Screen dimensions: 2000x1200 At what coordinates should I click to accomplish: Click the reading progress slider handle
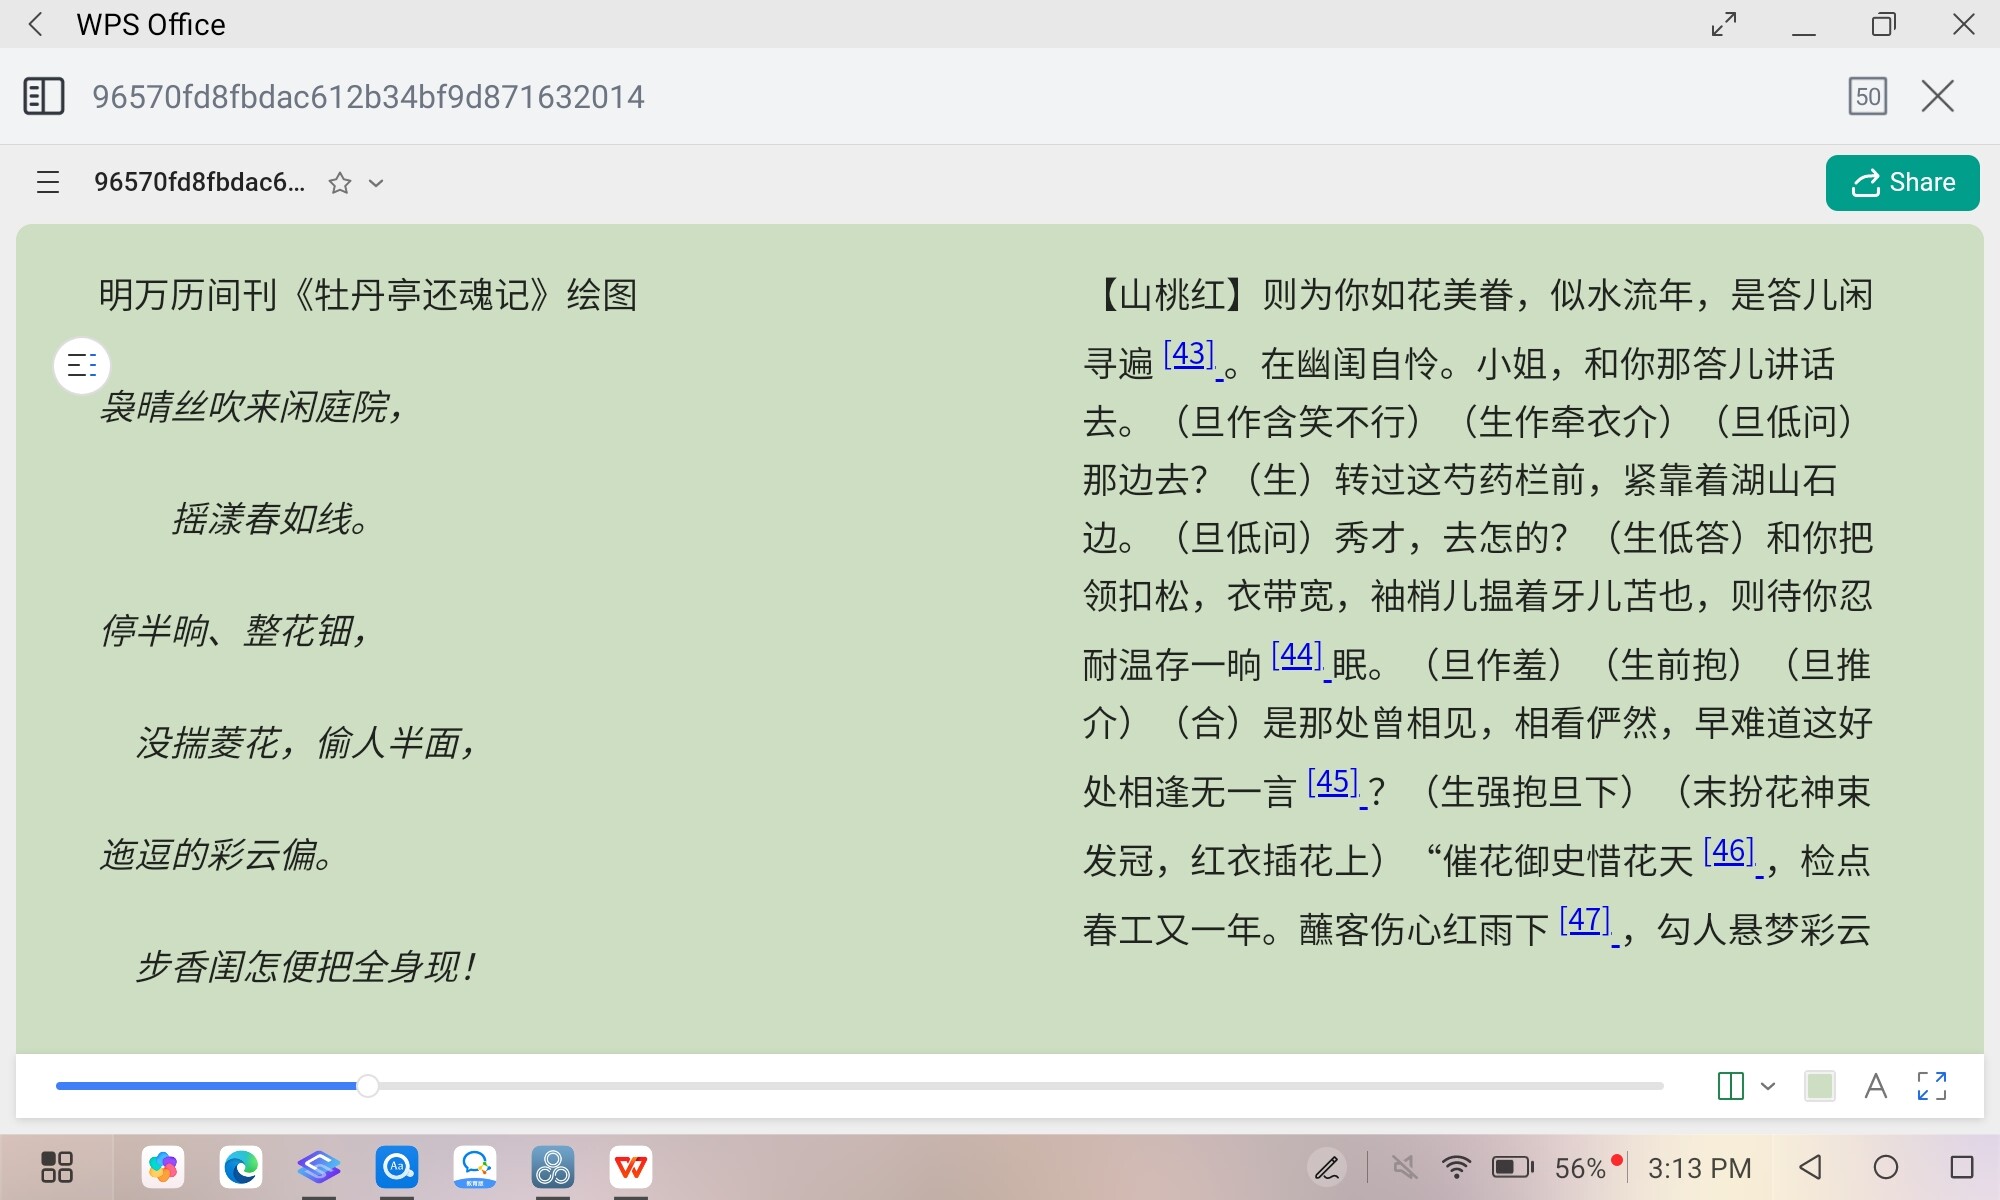click(x=368, y=1086)
